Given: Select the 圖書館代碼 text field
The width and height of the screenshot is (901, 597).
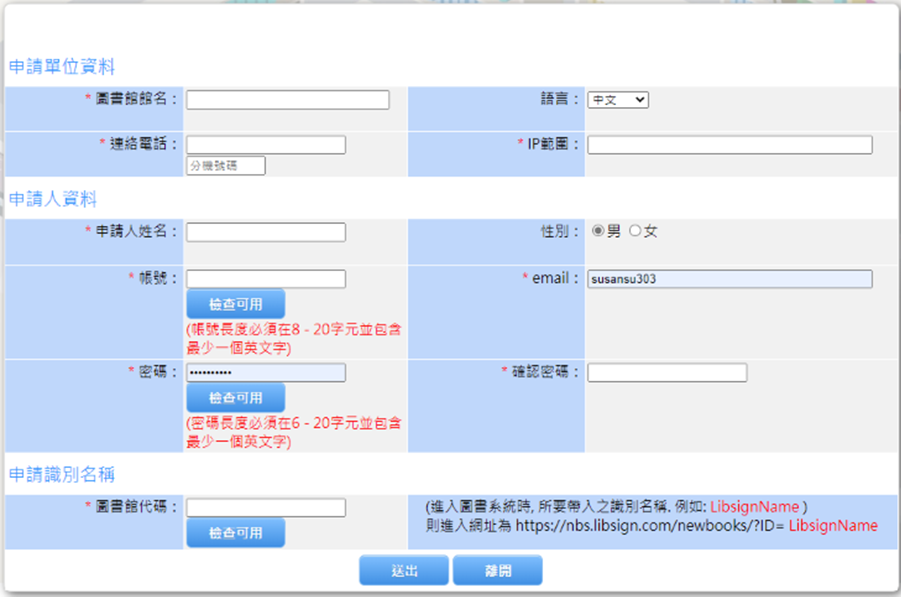Looking at the screenshot, I should tap(265, 508).
